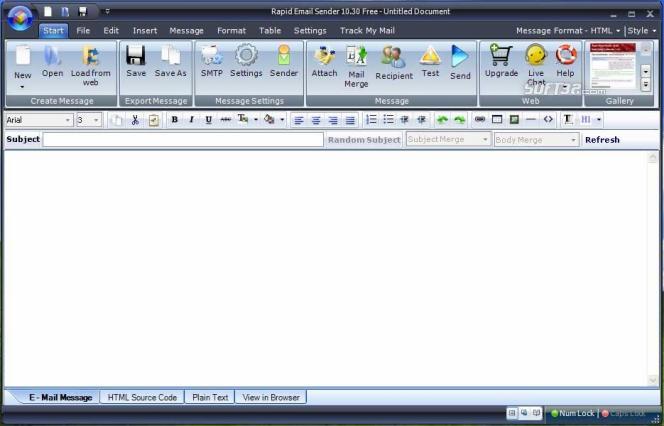Image resolution: width=664 pixels, height=426 pixels.
Task: Switch to HTML Source Code tab
Action: click(x=142, y=397)
